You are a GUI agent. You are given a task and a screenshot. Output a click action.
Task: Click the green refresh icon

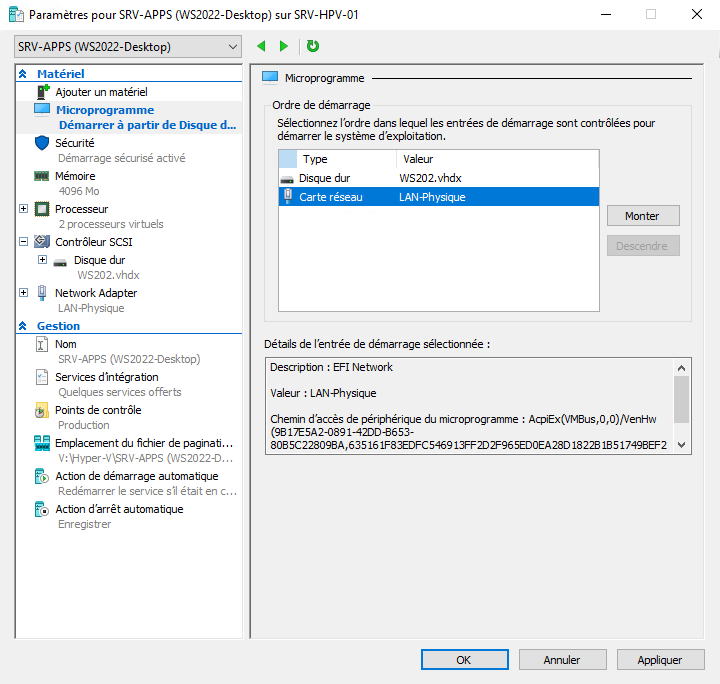click(313, 46)
